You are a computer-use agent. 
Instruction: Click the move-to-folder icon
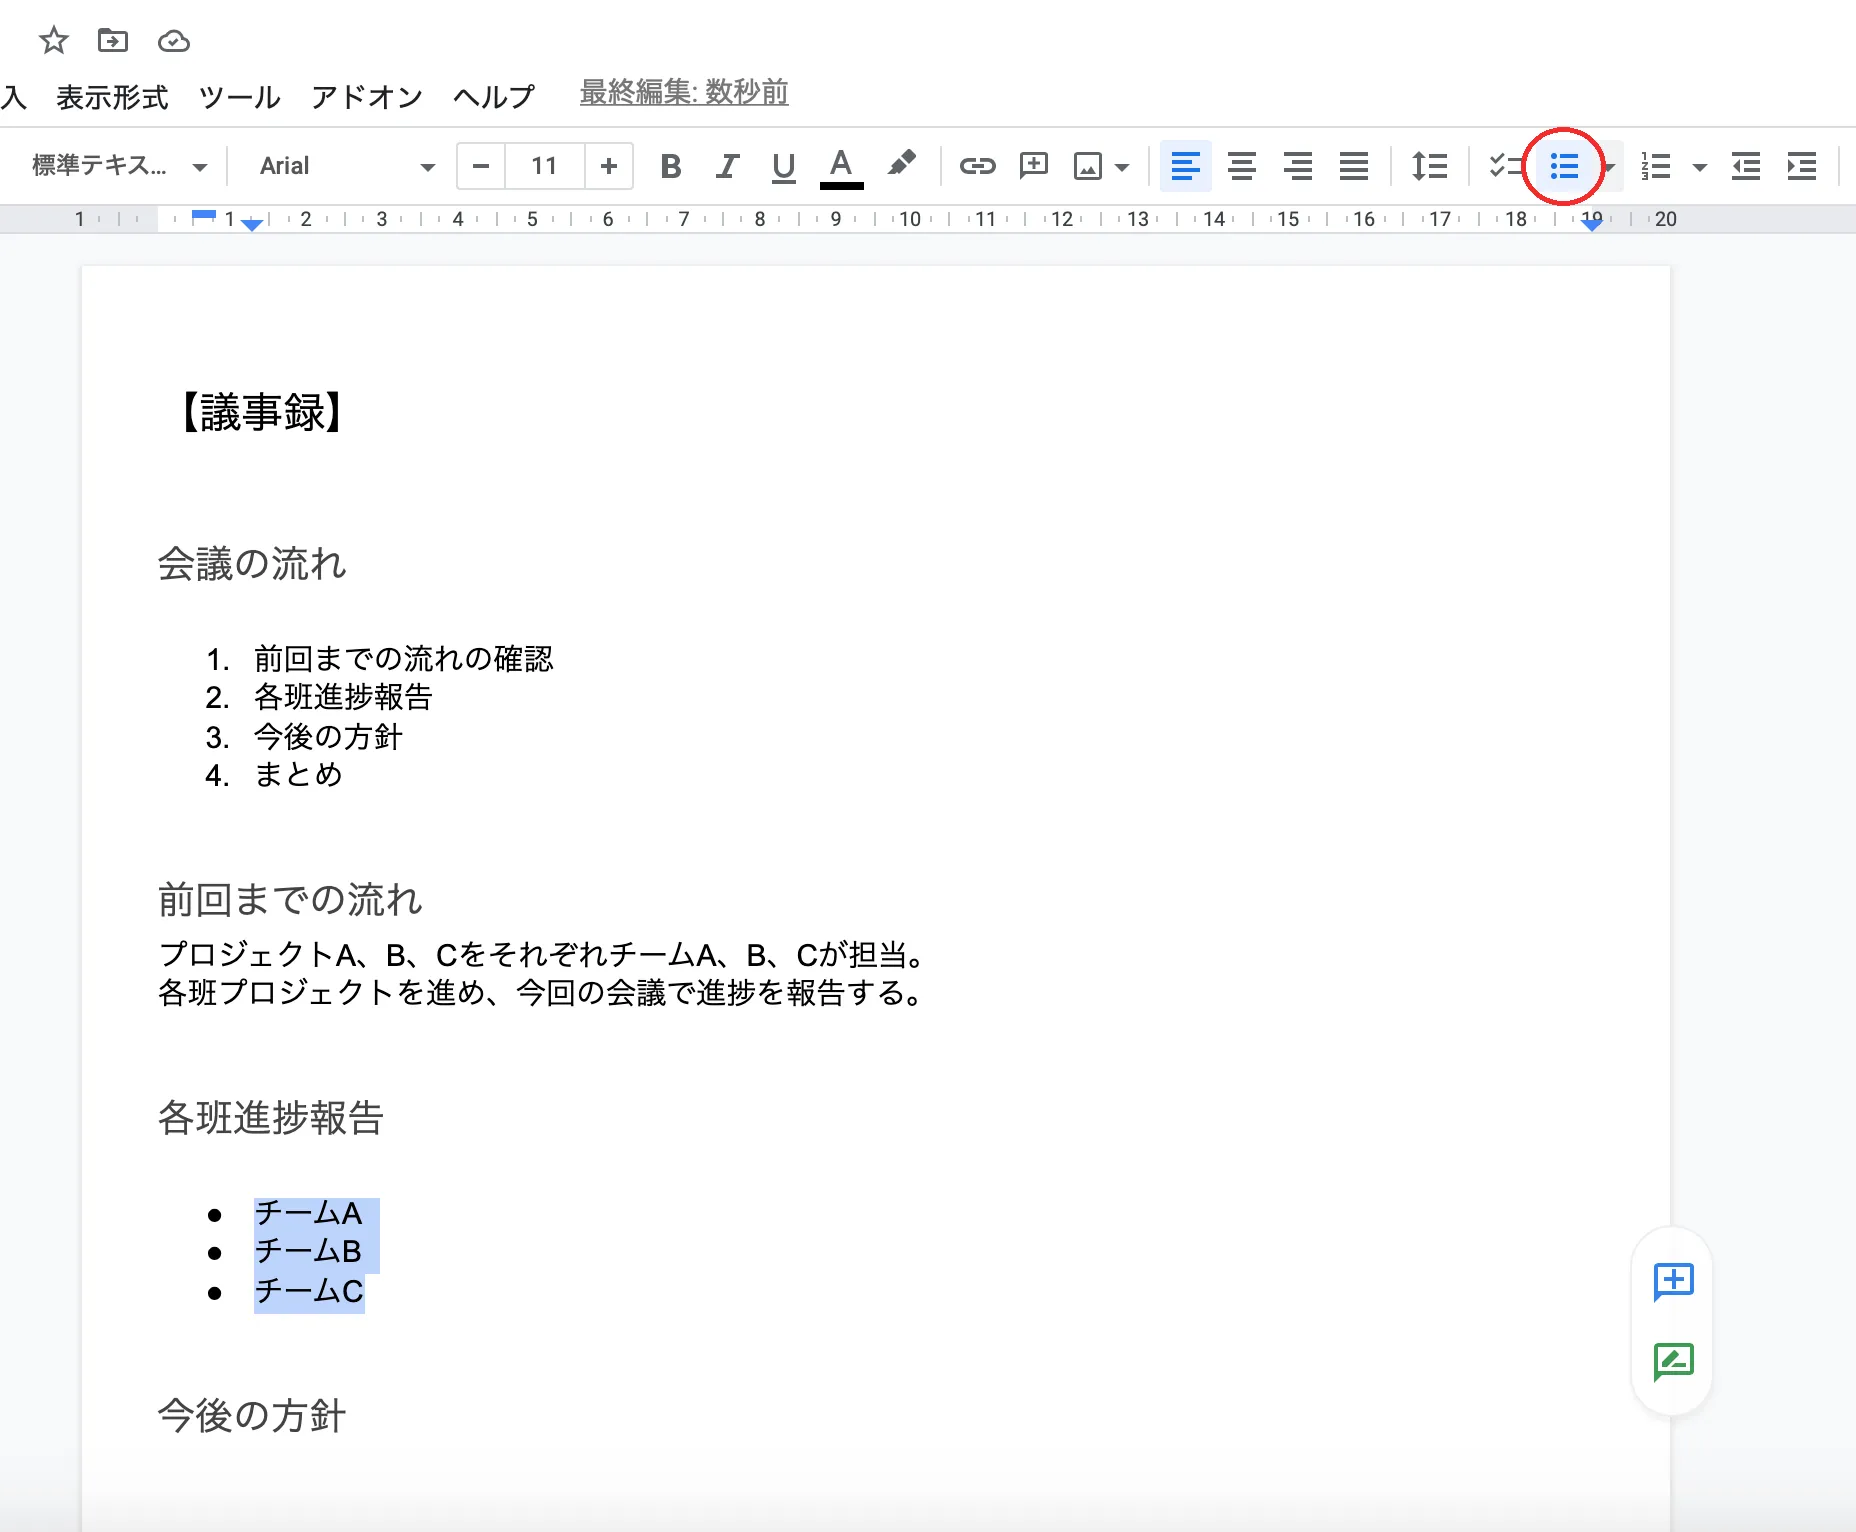(113, 41)
